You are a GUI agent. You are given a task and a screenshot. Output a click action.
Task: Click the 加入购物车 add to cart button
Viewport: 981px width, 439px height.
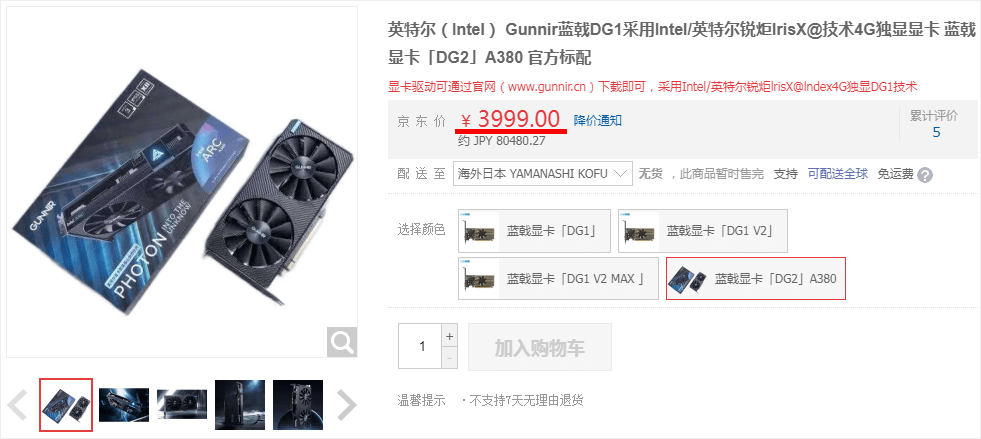540,347
